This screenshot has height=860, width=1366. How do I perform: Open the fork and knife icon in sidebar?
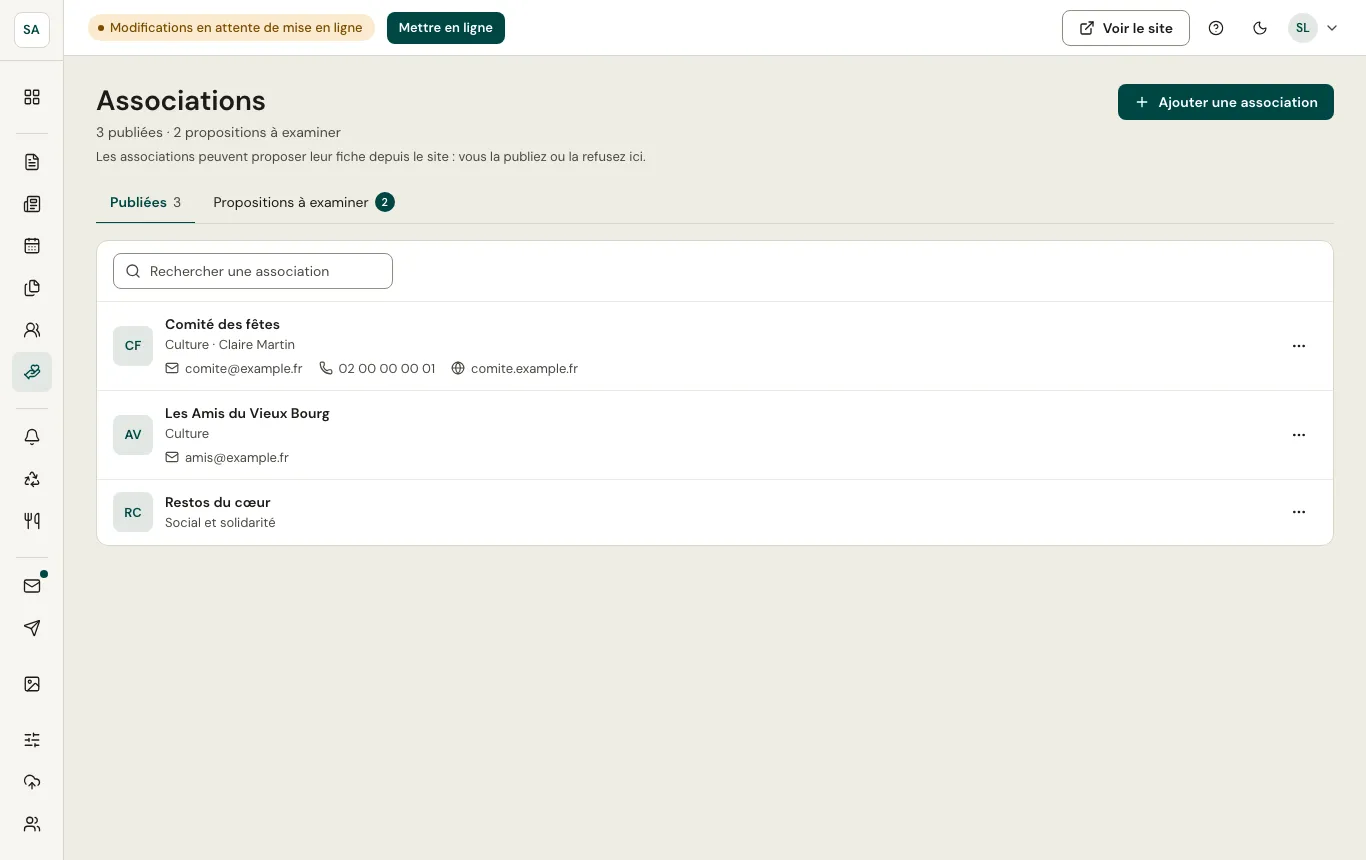32,521
